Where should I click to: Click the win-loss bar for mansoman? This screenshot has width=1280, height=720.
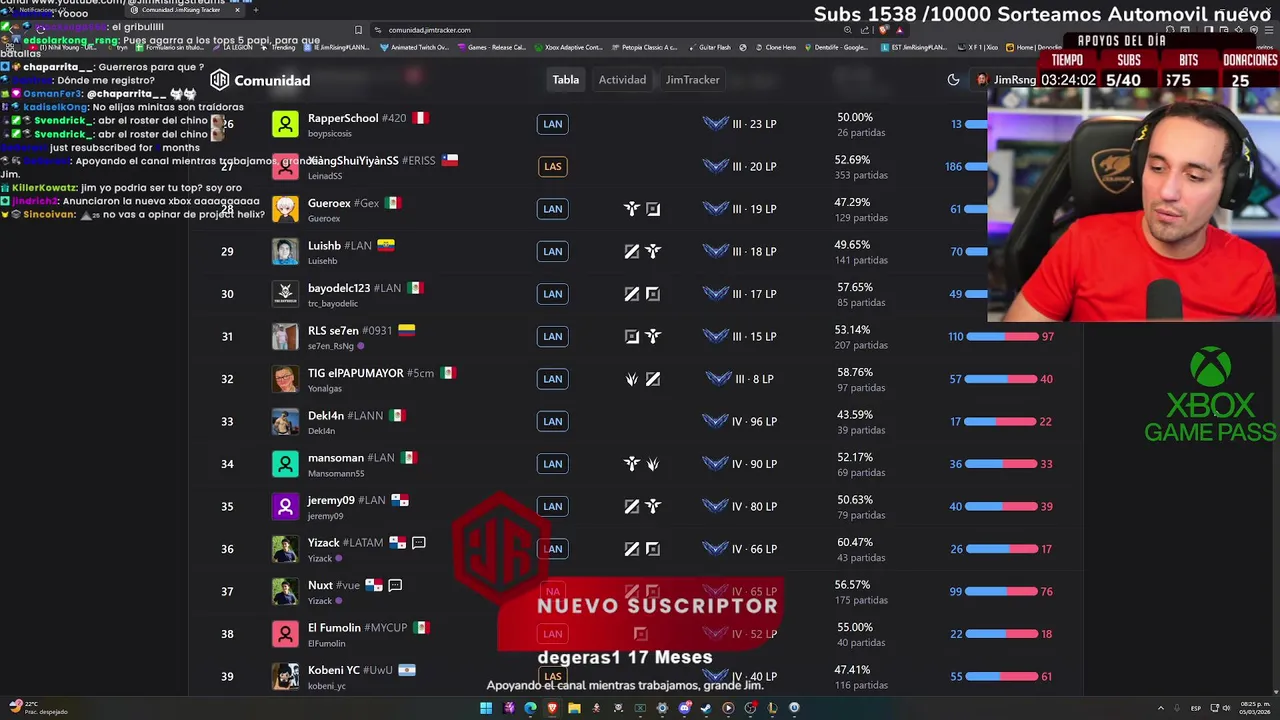point(1002,464)
